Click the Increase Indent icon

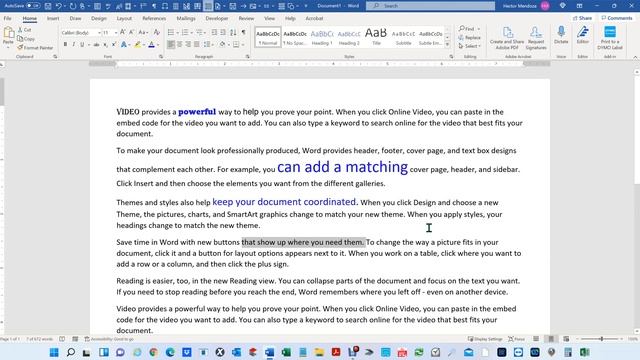tap(223, 32)
